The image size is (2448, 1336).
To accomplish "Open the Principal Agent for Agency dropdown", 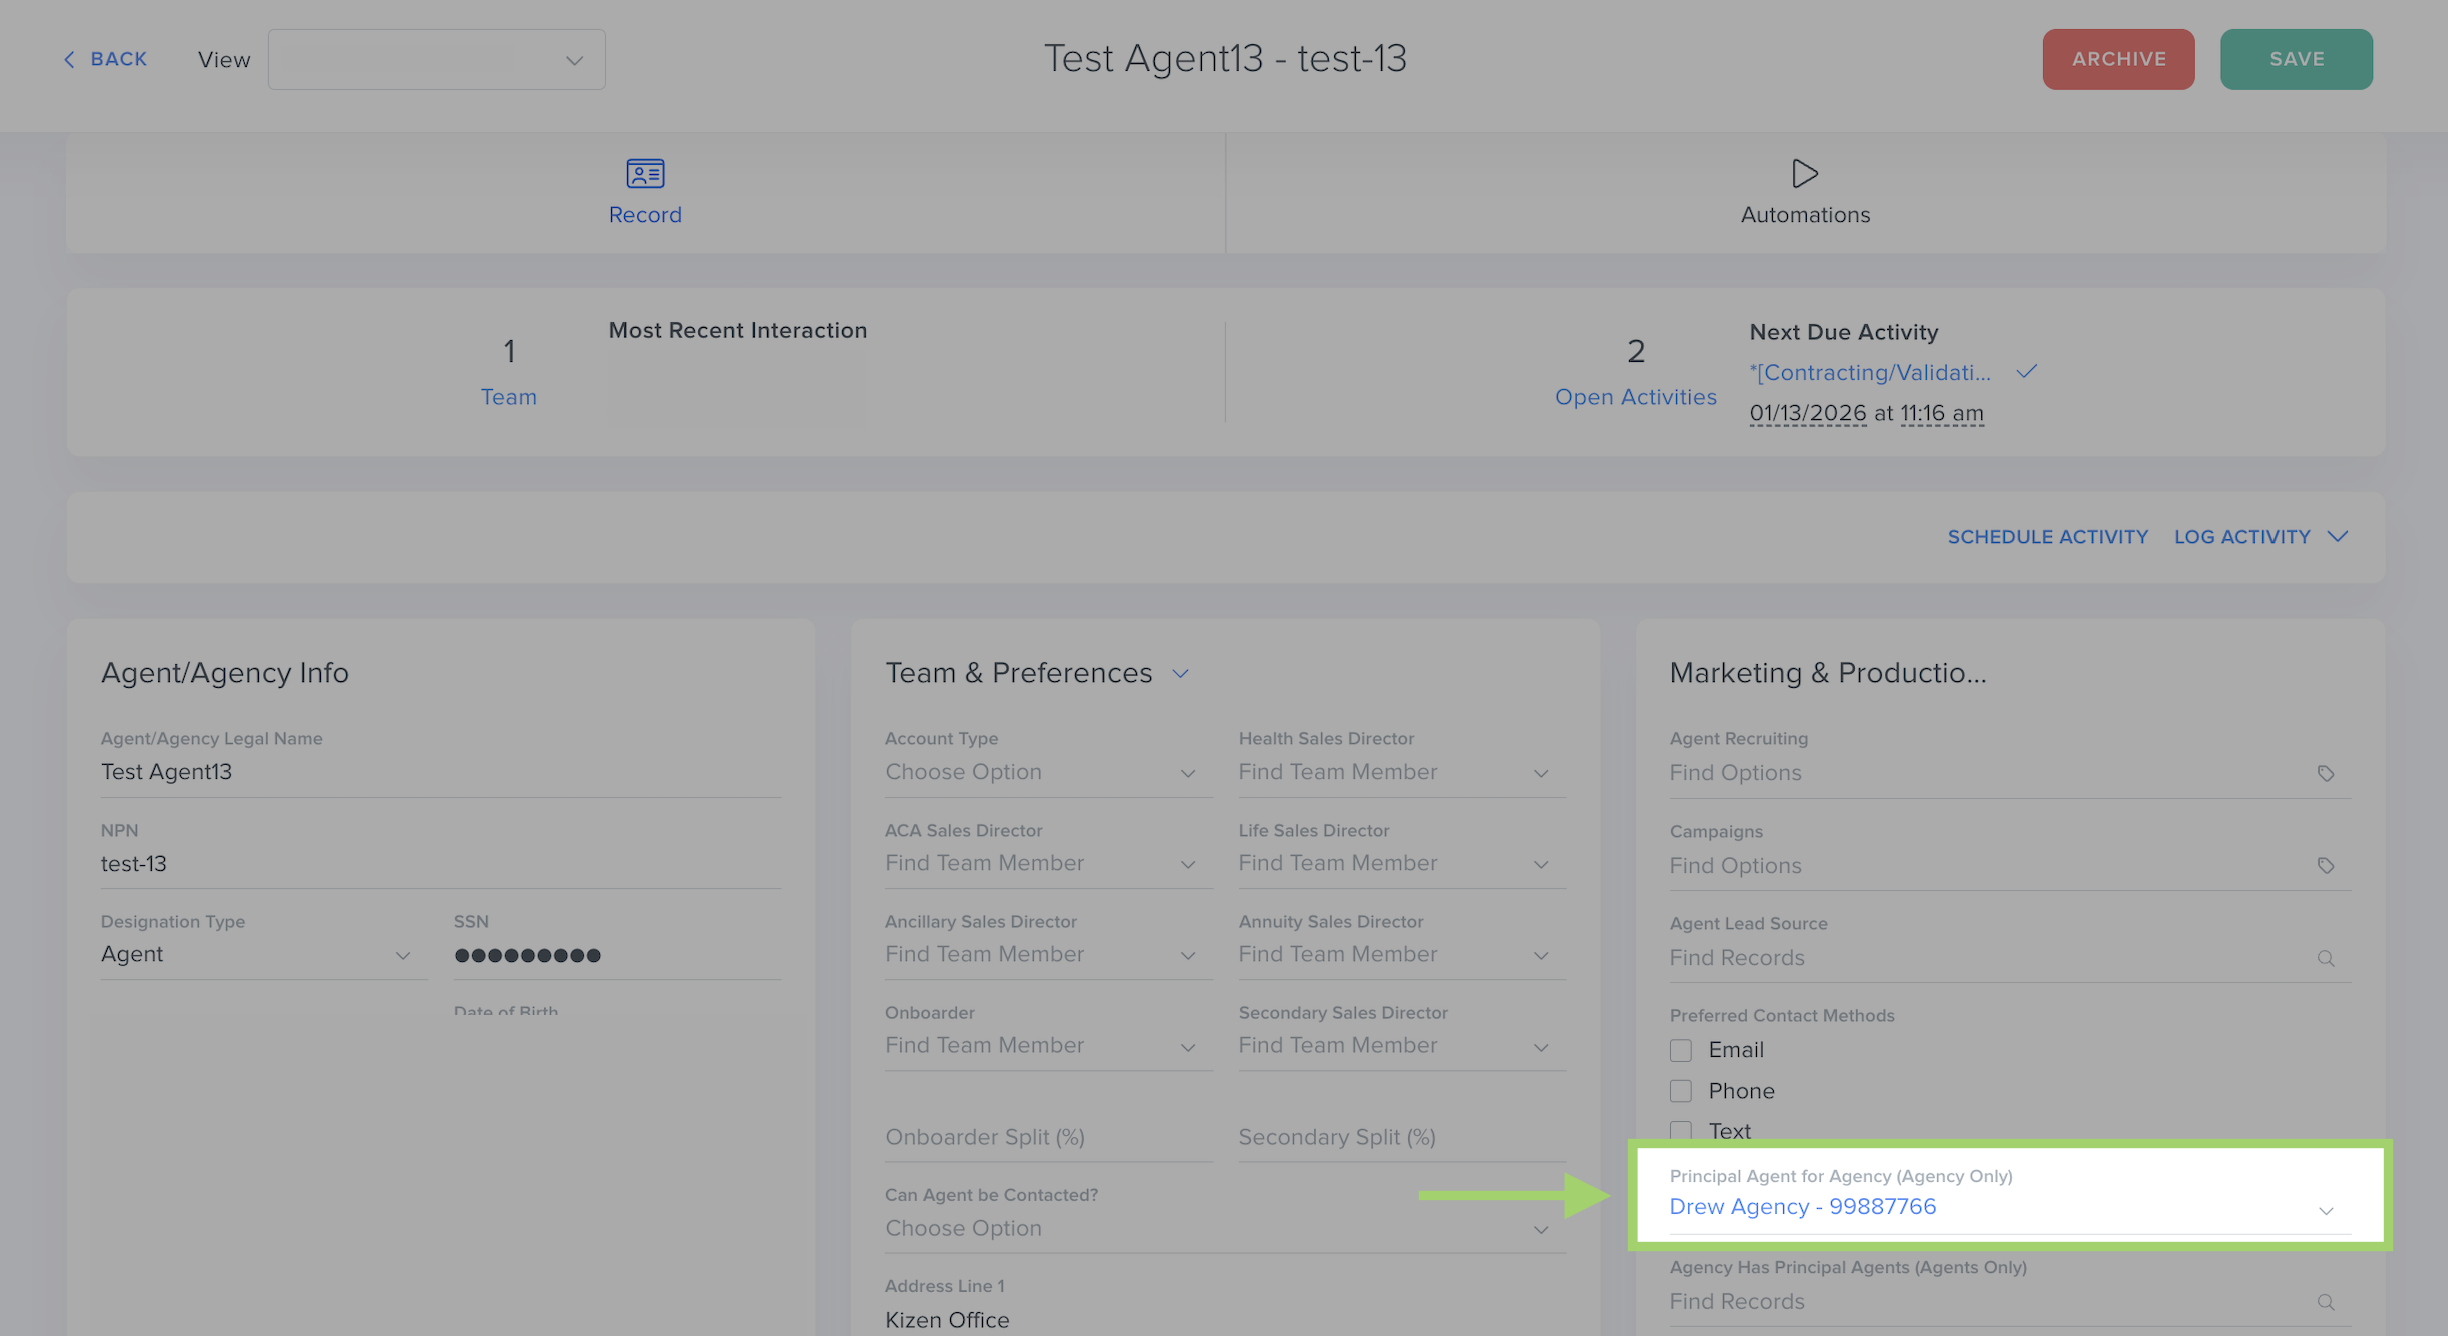I will coord(2325,1210).
